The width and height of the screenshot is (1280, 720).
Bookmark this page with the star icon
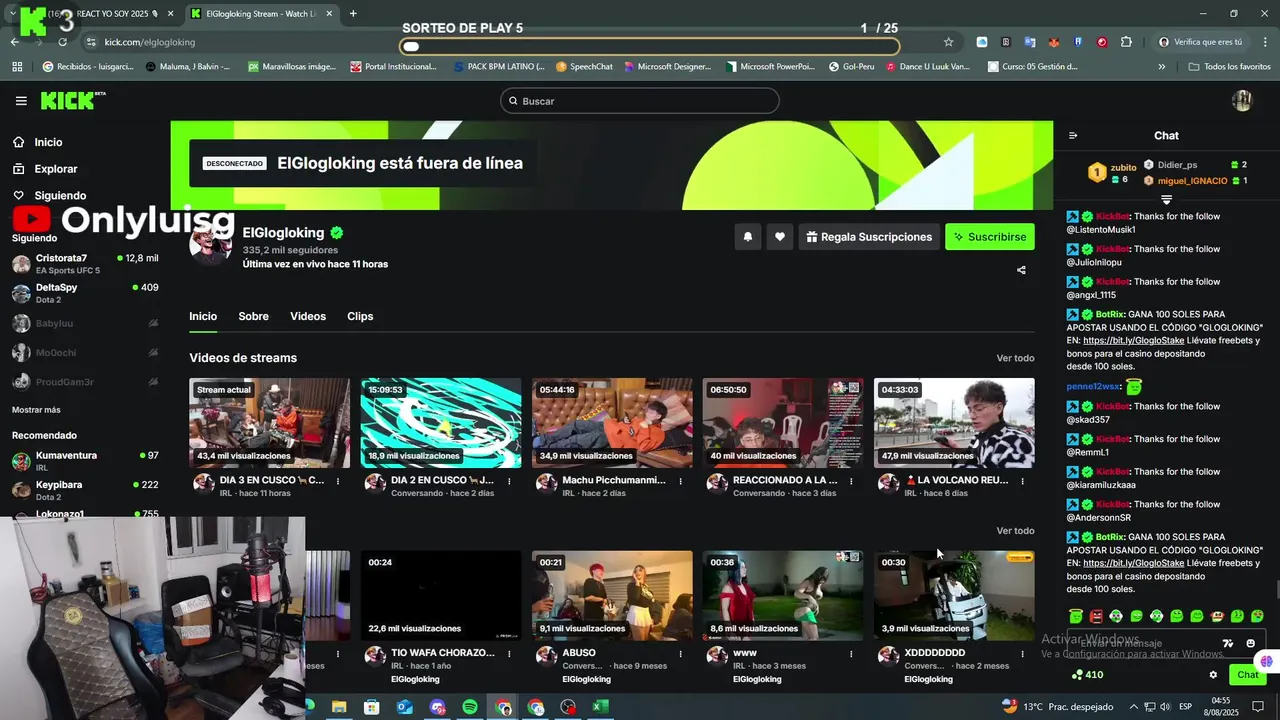[x=948, y=42]
